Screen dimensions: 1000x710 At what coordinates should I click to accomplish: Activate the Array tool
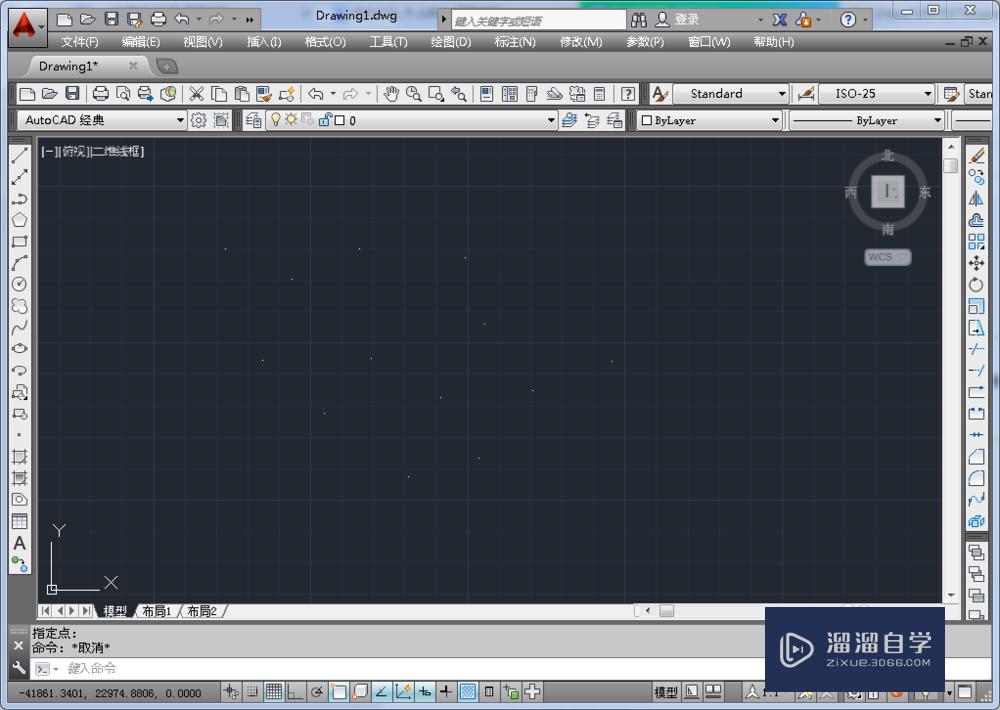976,241
